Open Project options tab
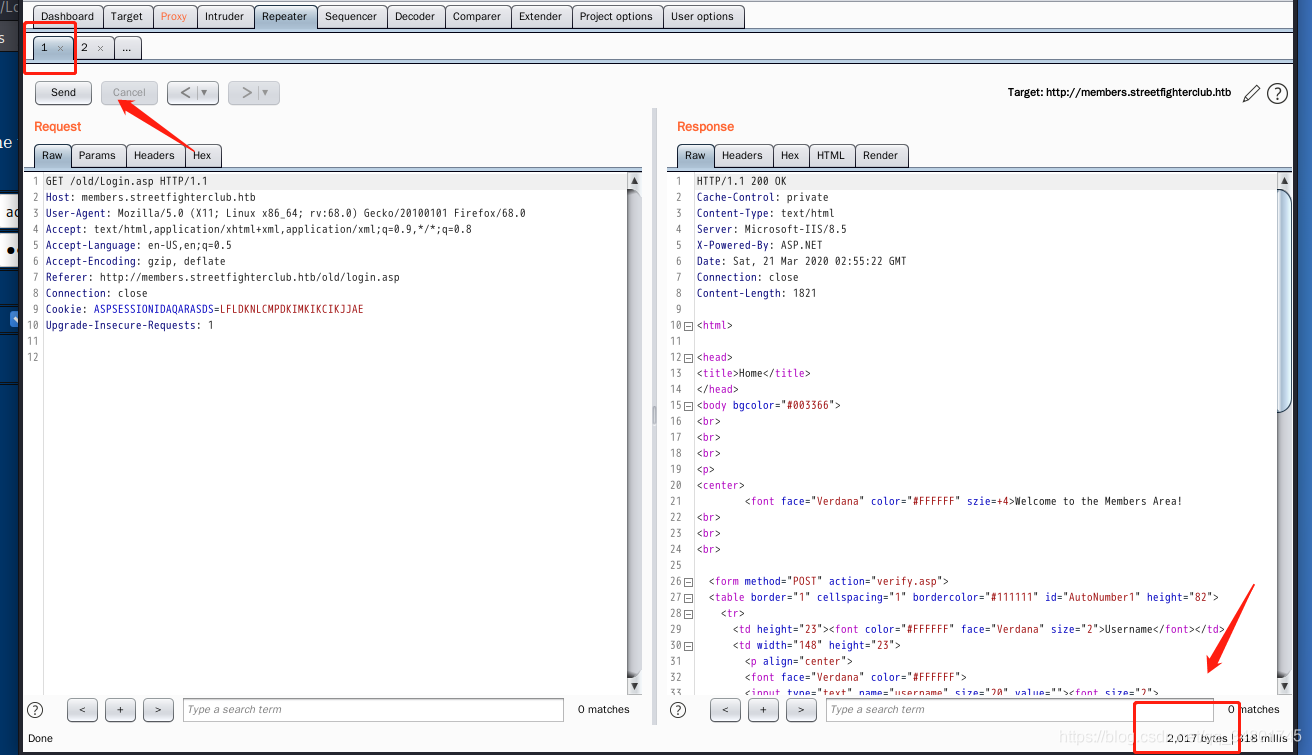 616,16
